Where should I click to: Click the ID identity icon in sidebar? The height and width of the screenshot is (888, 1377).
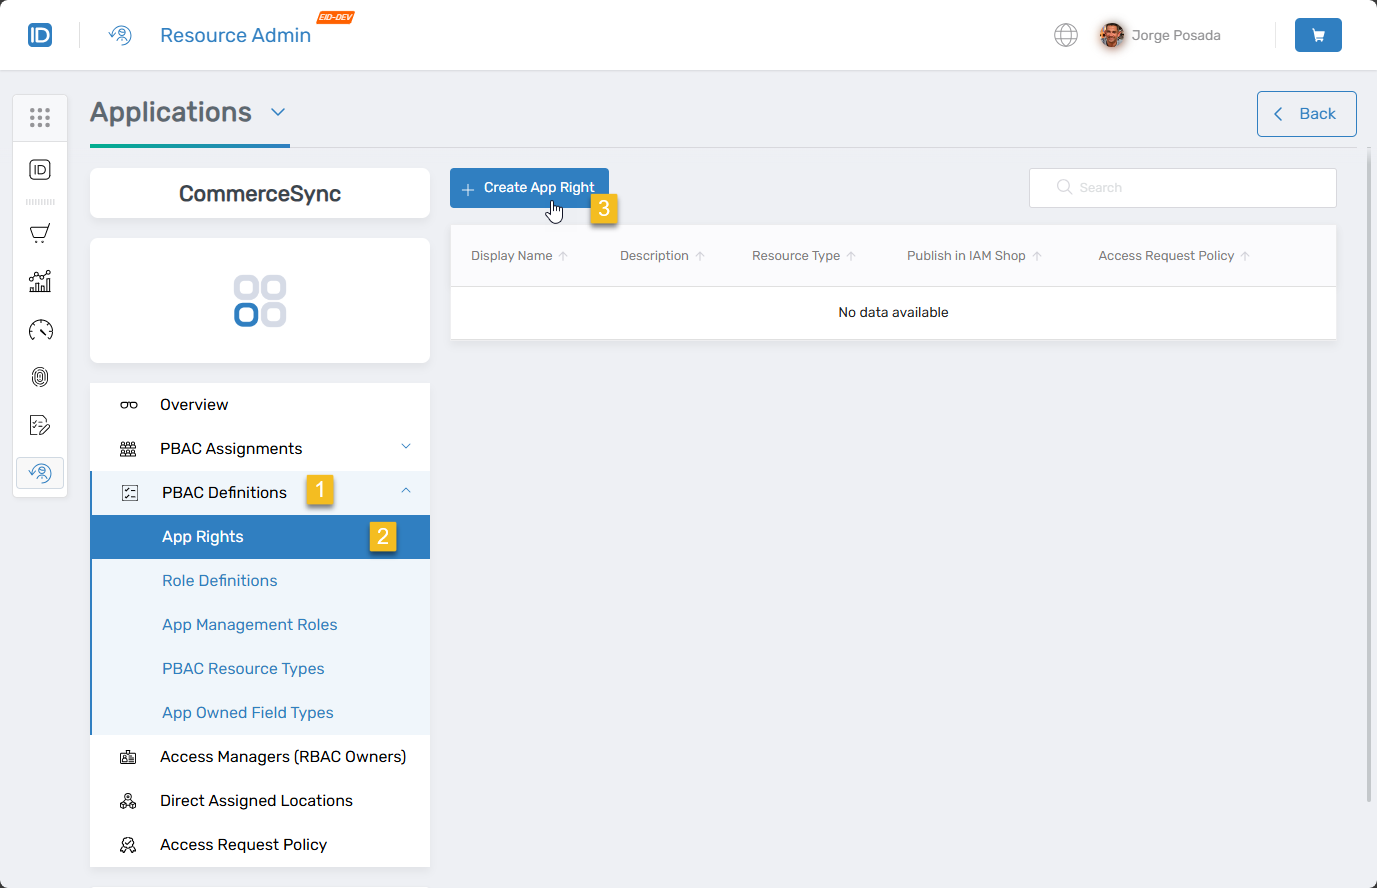40,170
